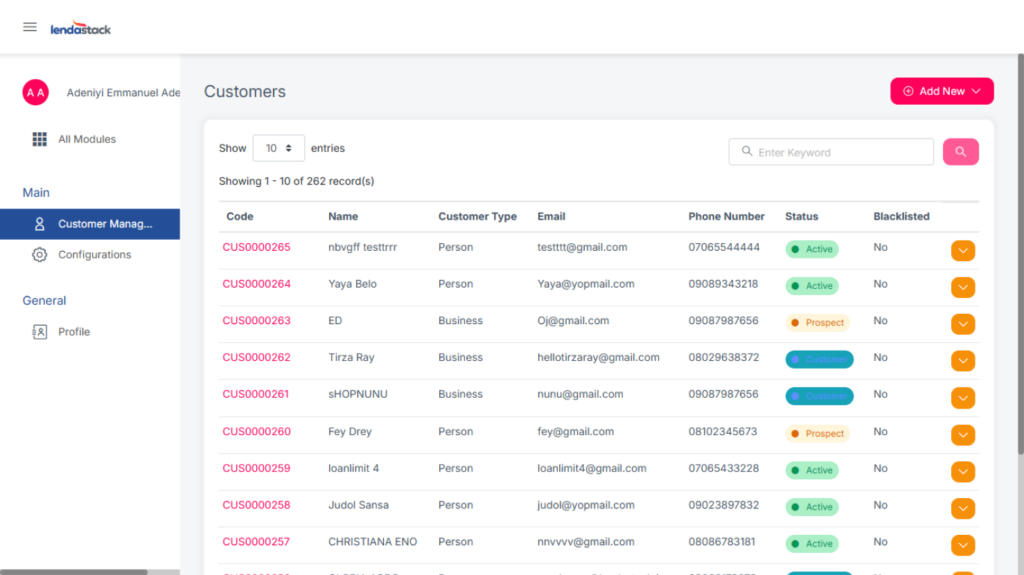Viewport: 1024px width, 575px height.
Task: Click the Customer Management person icon
Action: (x=40, y=224)
